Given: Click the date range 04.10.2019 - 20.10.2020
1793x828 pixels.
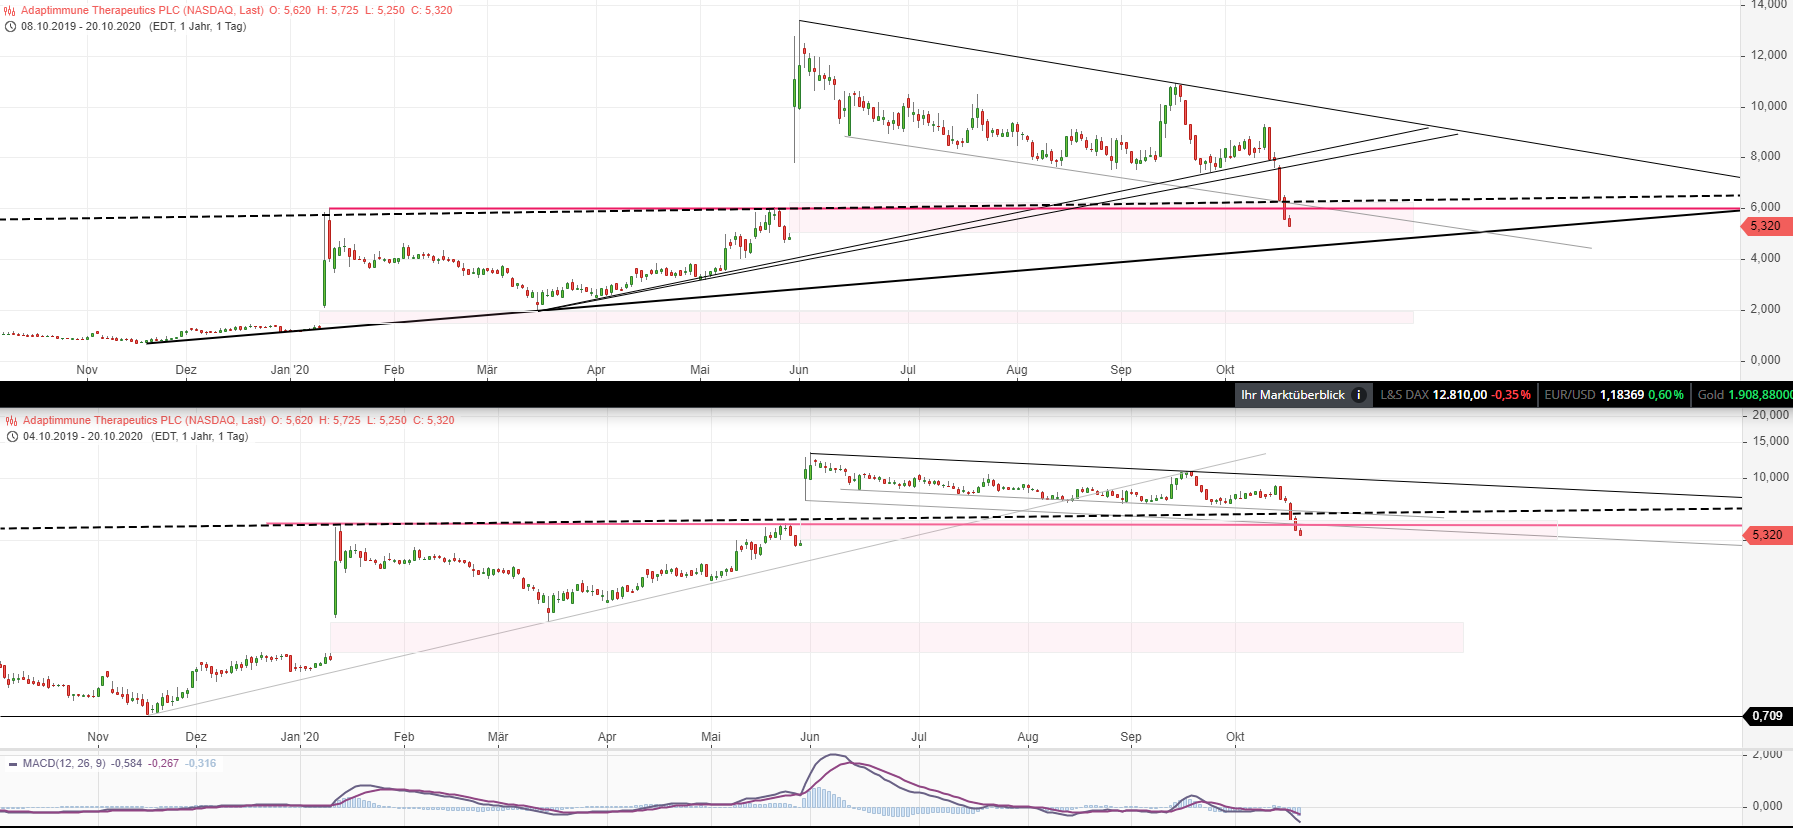Looking at the screenshot, I should coord(83,437).
